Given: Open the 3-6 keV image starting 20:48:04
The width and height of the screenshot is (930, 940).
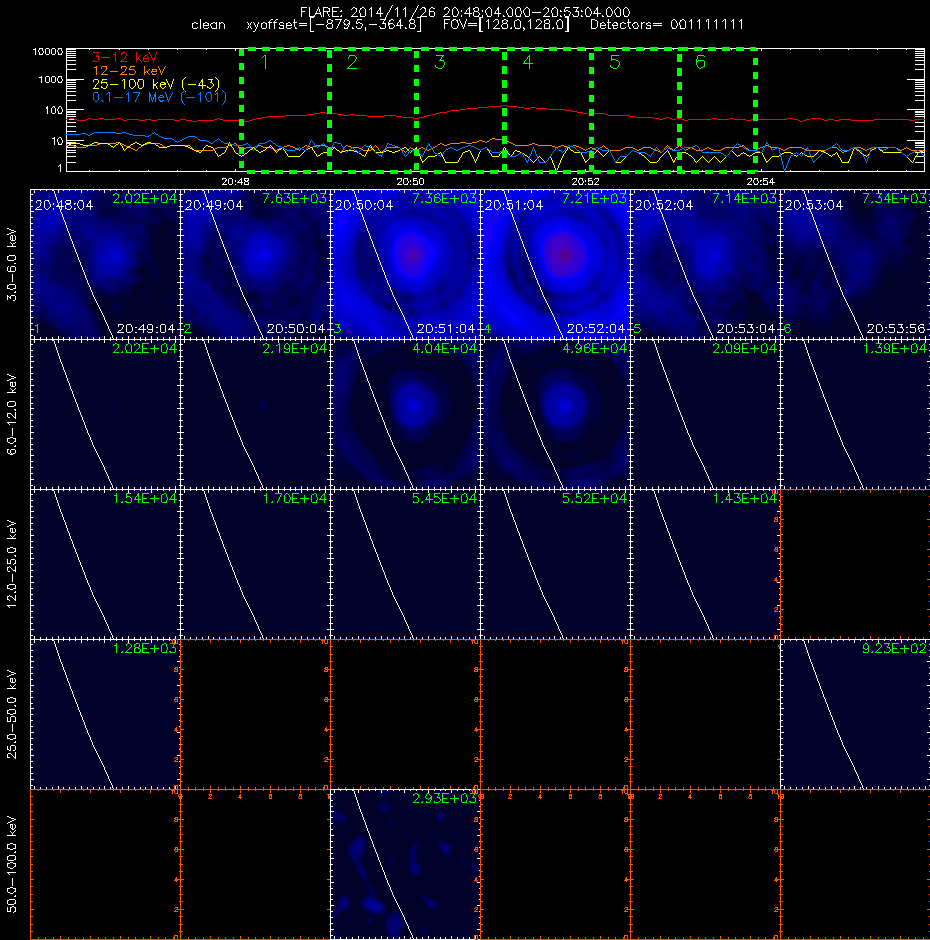Looking at the screenshot, I should click(105, 264).
